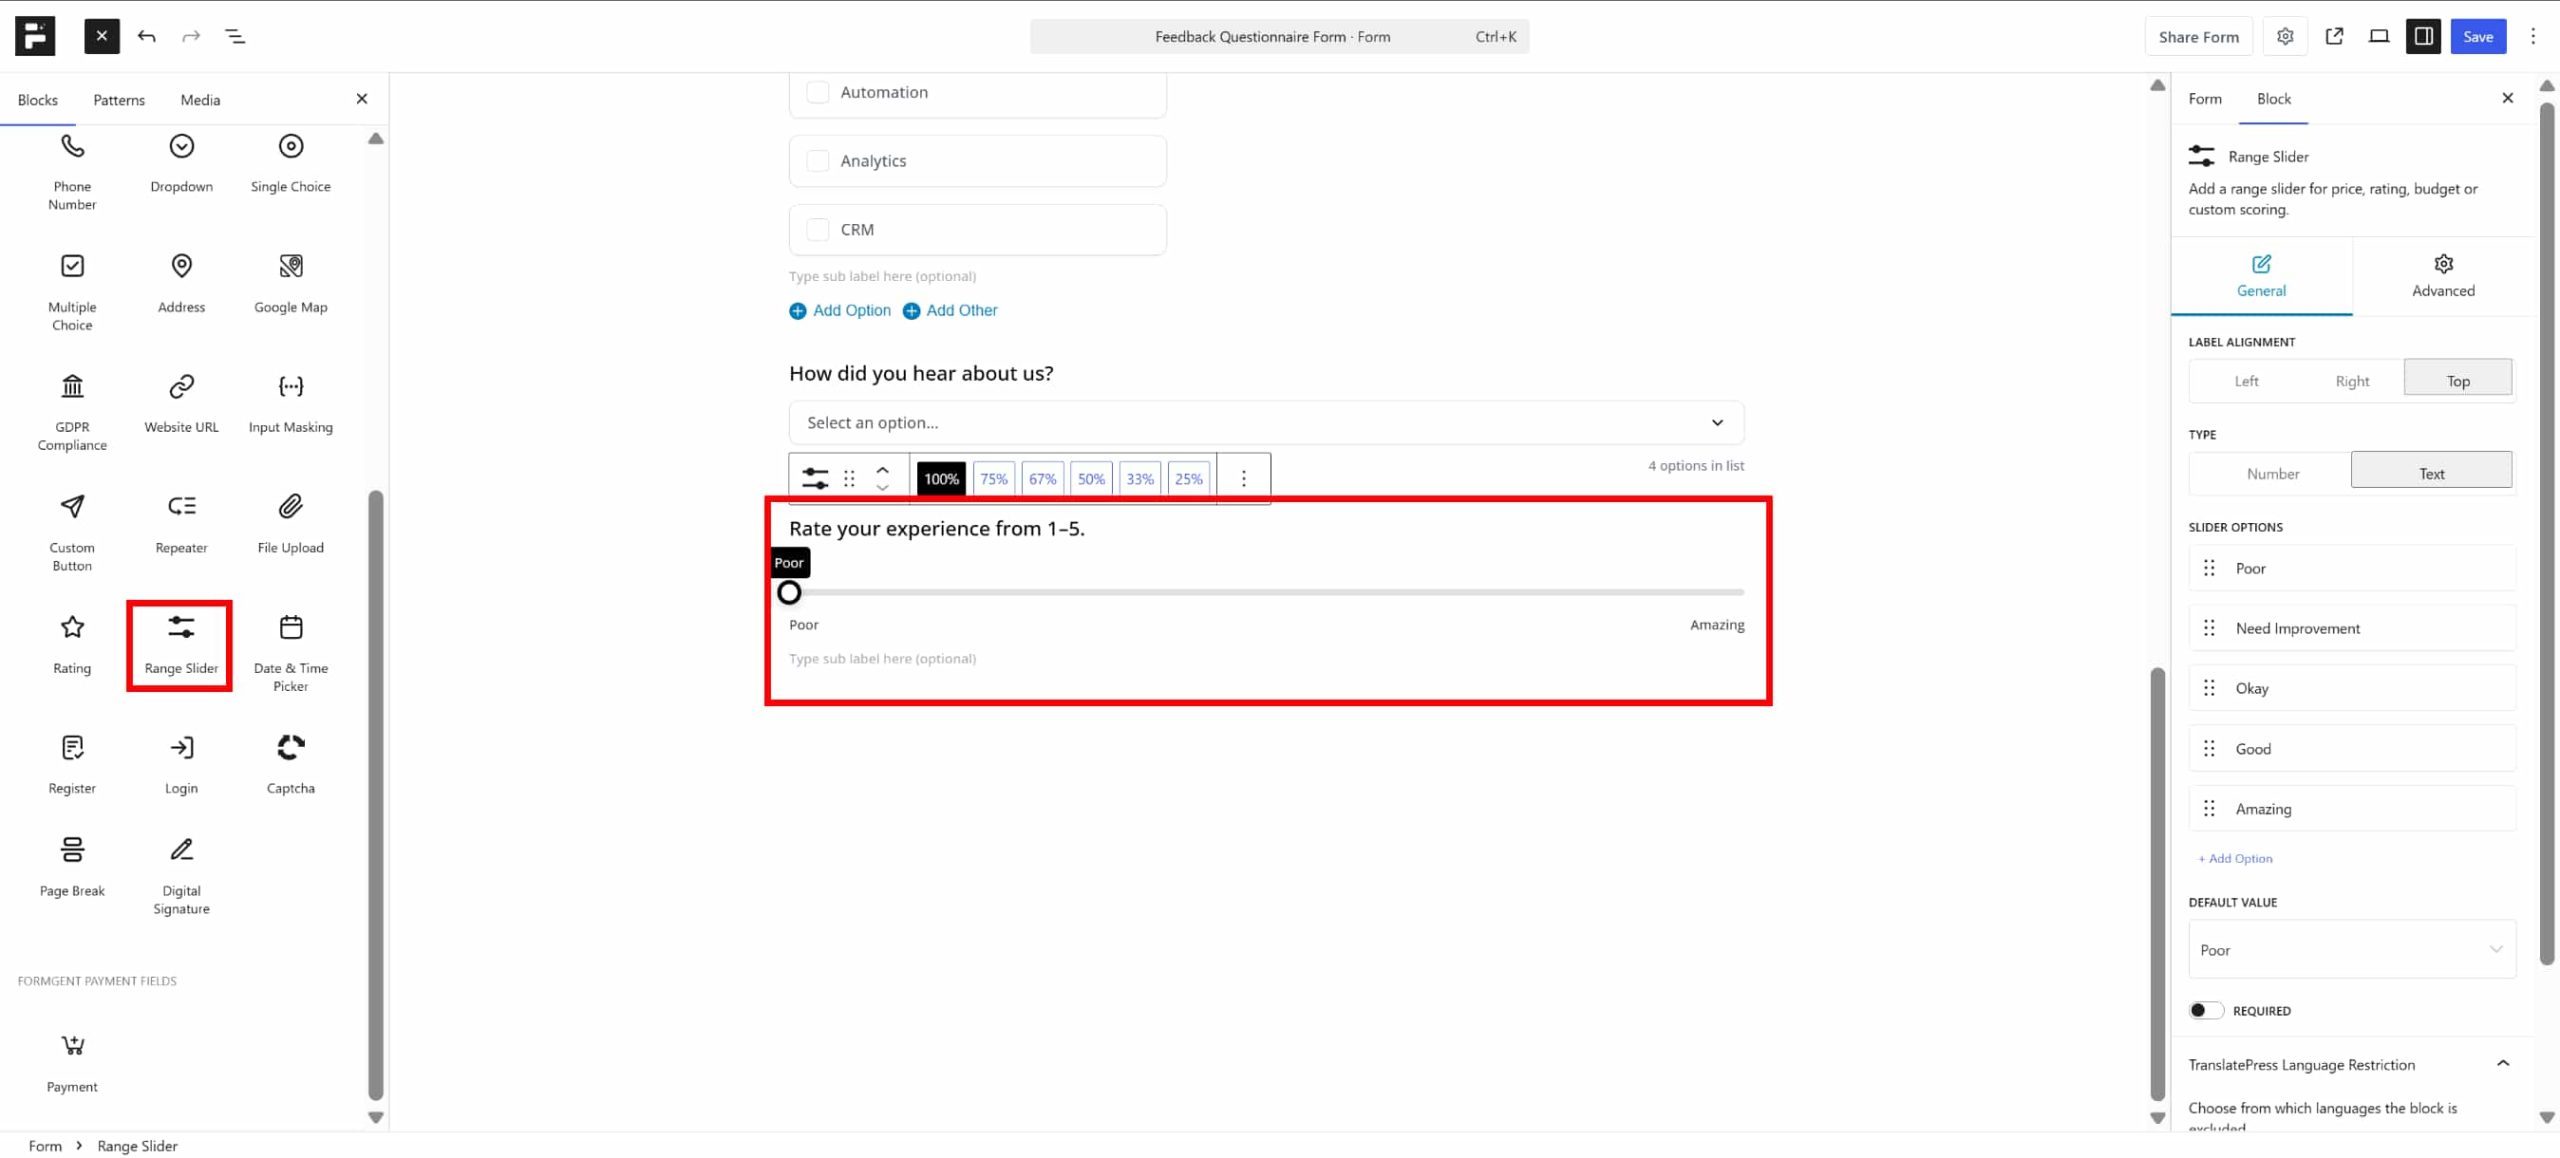Open form settings gear icon
2560x1158 pixels.
(x=2285, y=36)
